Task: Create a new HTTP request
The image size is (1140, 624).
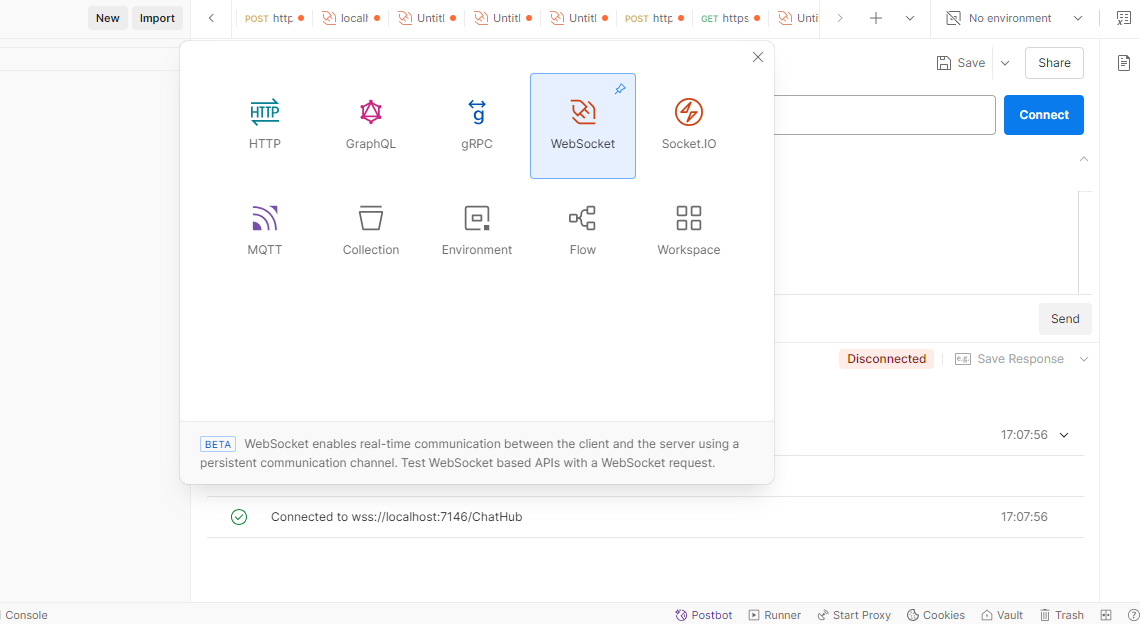Action: click(264, 123)
